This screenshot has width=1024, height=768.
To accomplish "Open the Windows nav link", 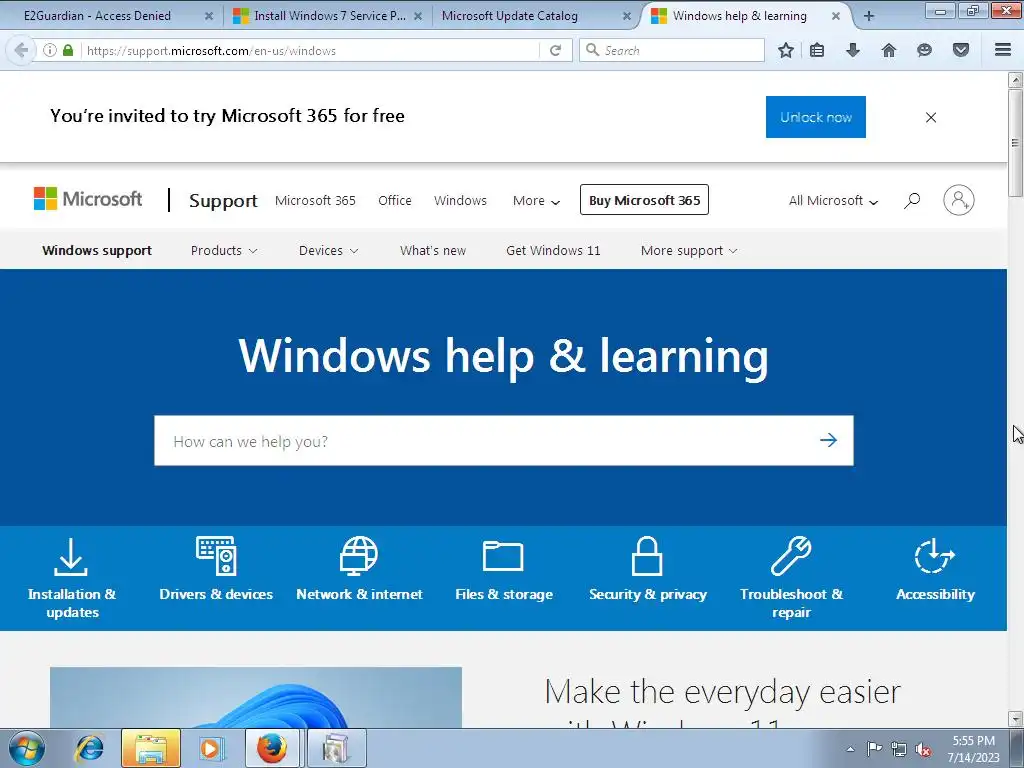I will click(460, 200).
